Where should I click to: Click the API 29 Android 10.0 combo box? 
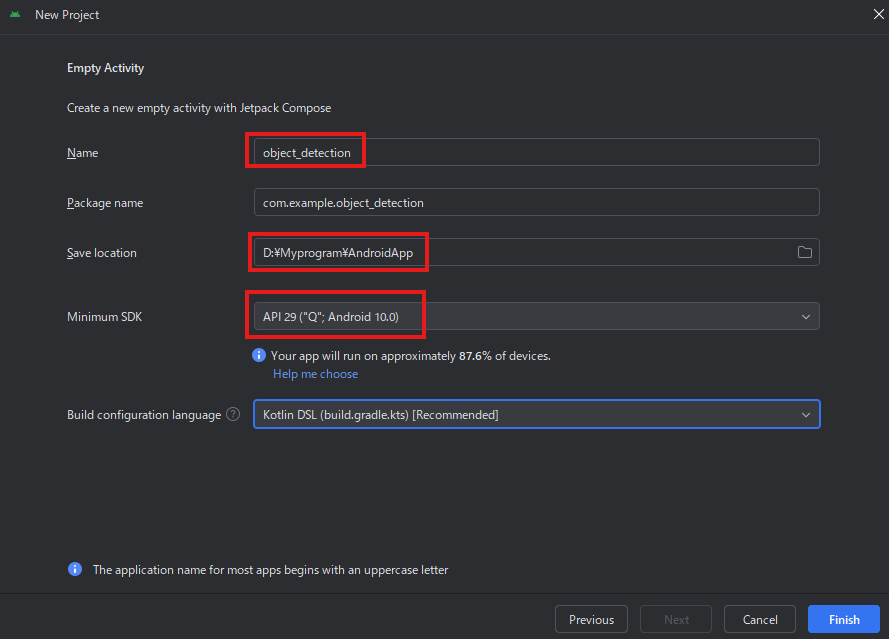pyautogui.click(x=536, y=316)
